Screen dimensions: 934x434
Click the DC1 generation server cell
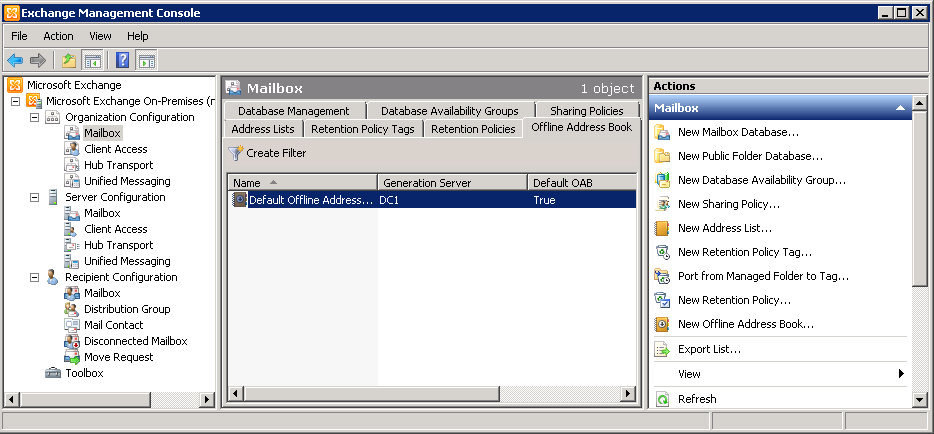pos(389,200)
